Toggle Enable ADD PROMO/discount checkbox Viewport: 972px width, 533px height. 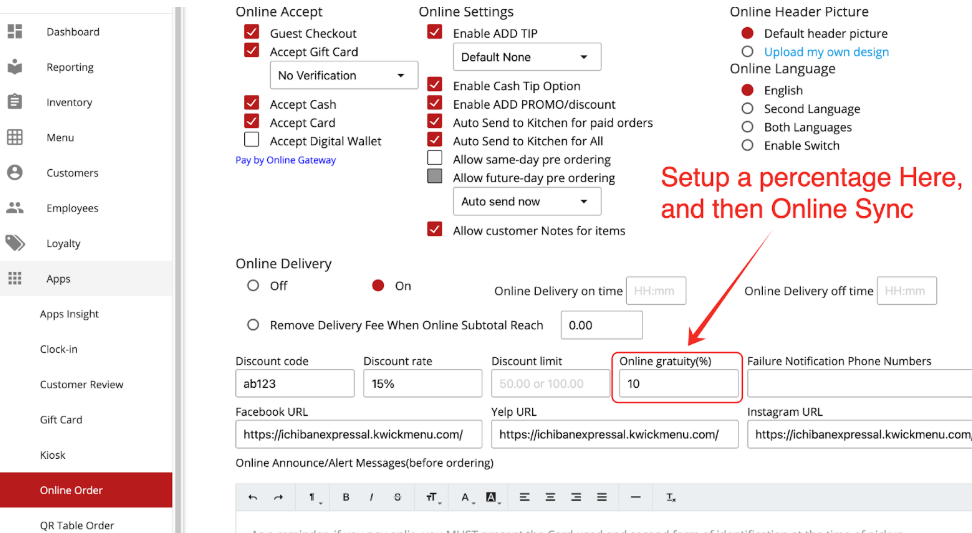coord(435,103)
